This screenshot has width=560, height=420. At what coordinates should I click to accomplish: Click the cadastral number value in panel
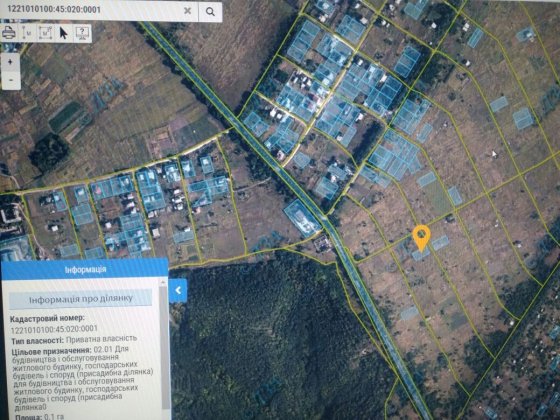click(x=54, y=329)
